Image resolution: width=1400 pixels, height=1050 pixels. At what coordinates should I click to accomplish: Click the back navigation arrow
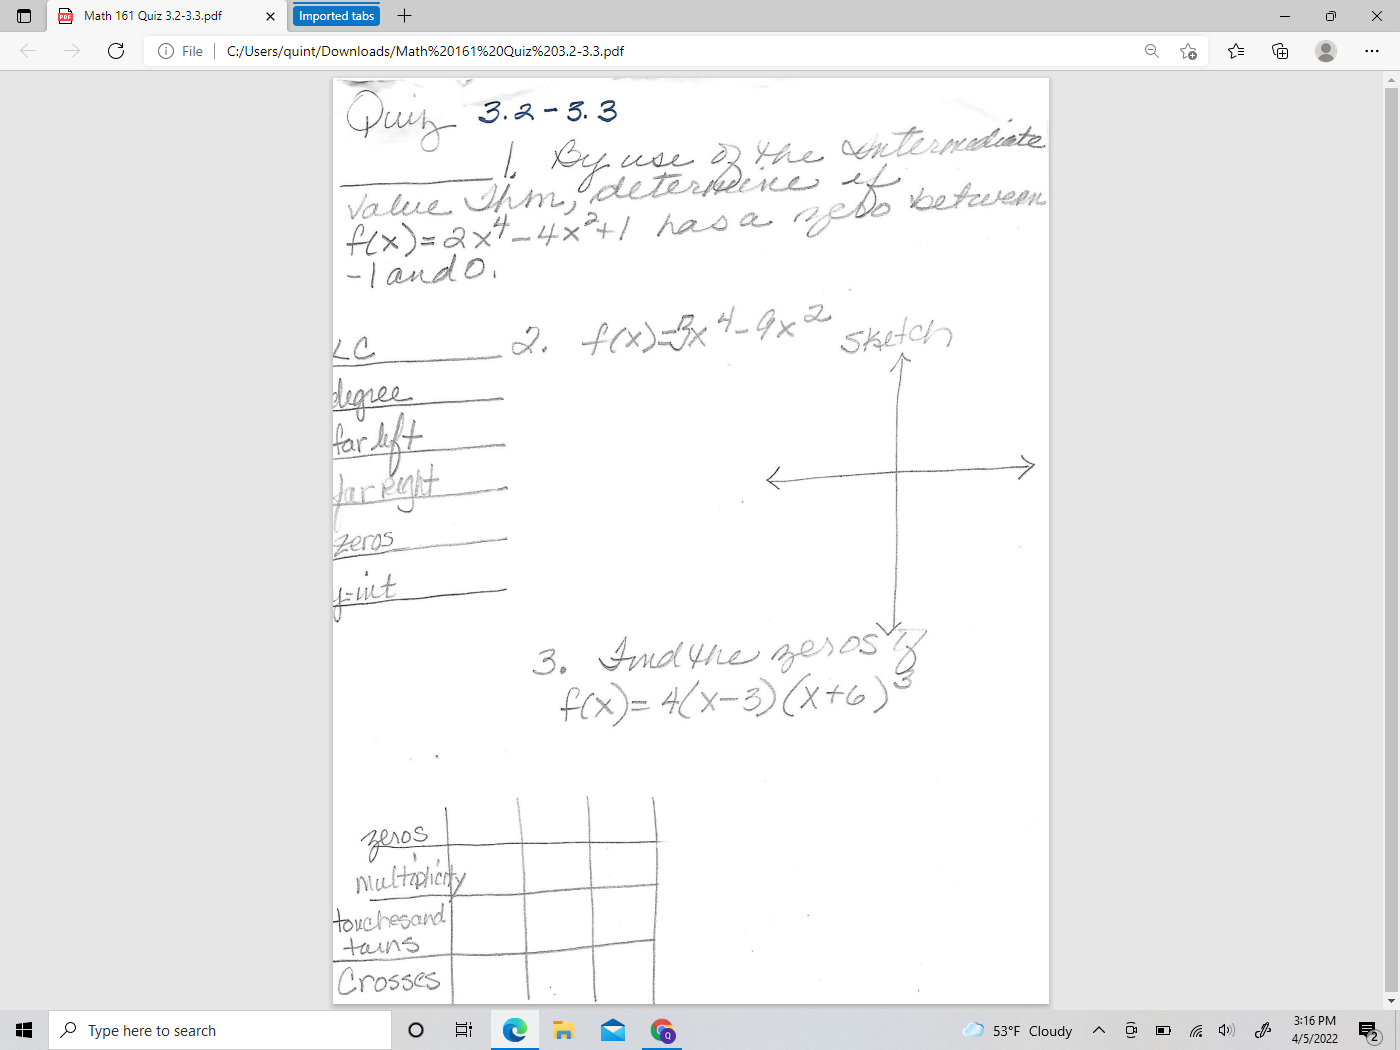26,50
